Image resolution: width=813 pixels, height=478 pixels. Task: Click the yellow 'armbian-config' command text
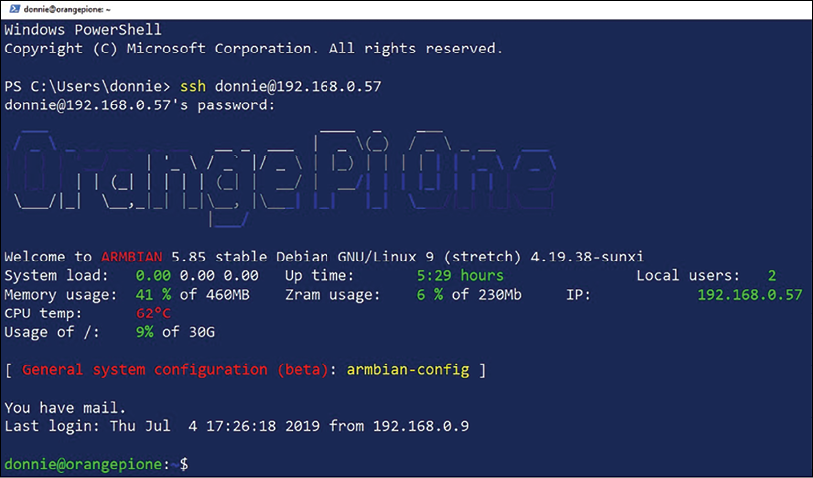(408, 370)
